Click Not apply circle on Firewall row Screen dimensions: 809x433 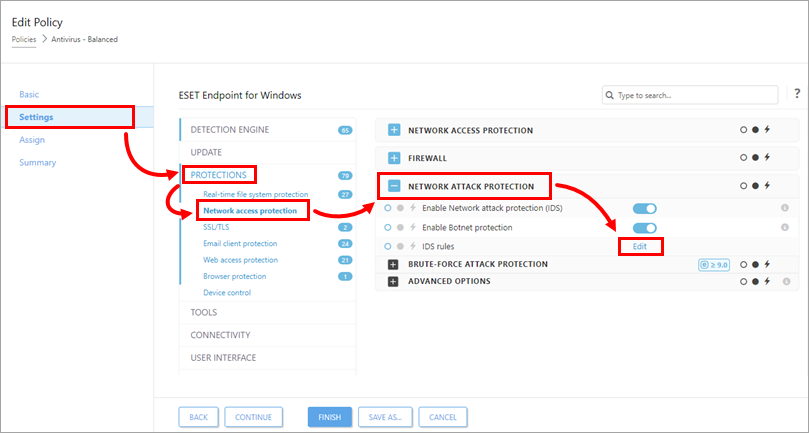(x=743, y=157)
